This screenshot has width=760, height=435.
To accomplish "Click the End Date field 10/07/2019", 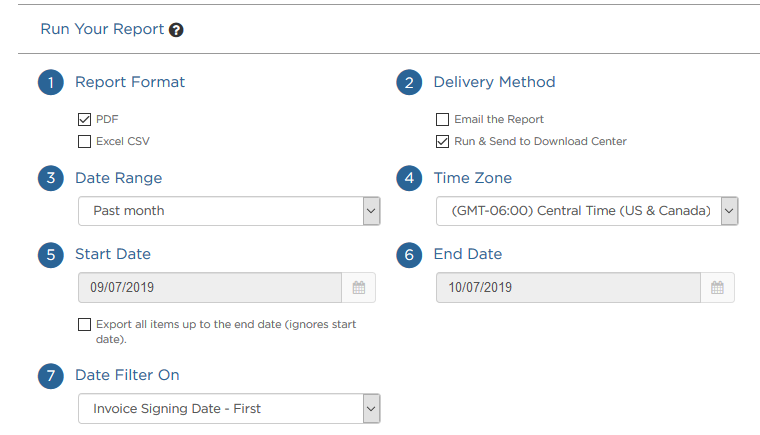I will pos(569,288).
